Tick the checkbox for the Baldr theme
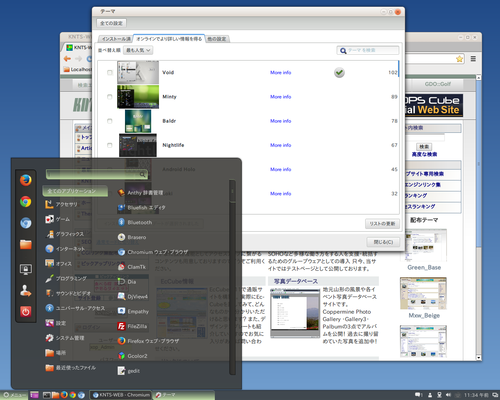500x400 pixels. 110,121
